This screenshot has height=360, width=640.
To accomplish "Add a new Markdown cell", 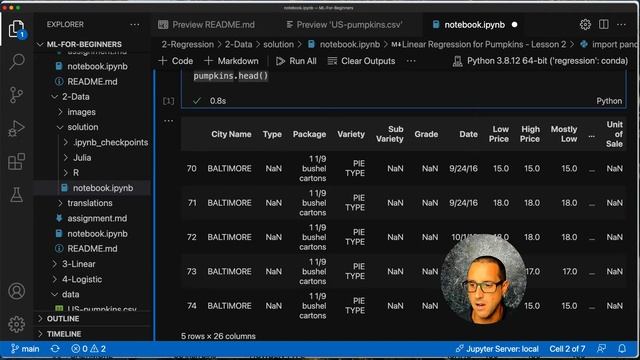I will pyautogui.click(x=231, y=61).
